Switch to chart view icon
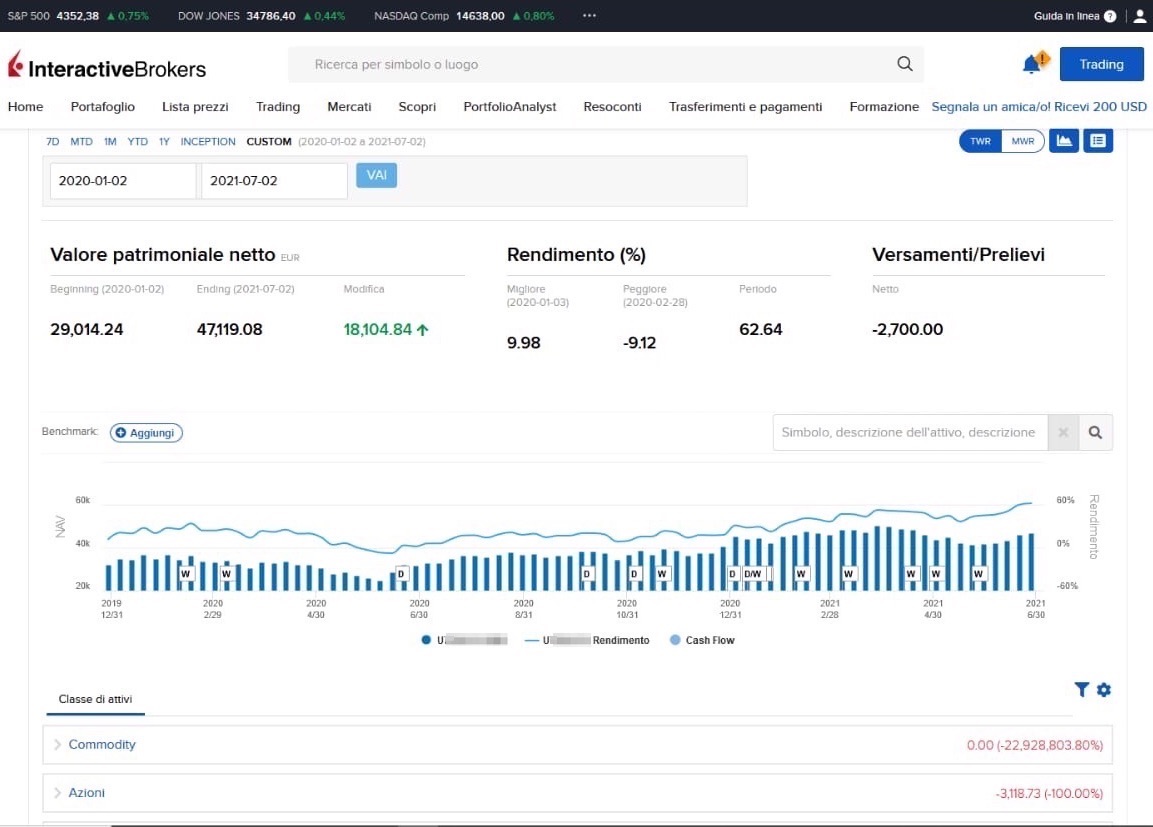 [x=1064, y=141]
